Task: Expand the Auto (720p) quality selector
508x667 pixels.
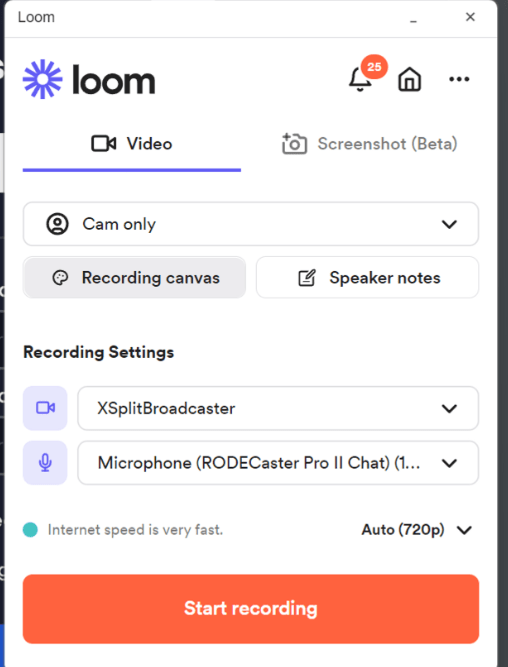Action: tap(417, 530)
